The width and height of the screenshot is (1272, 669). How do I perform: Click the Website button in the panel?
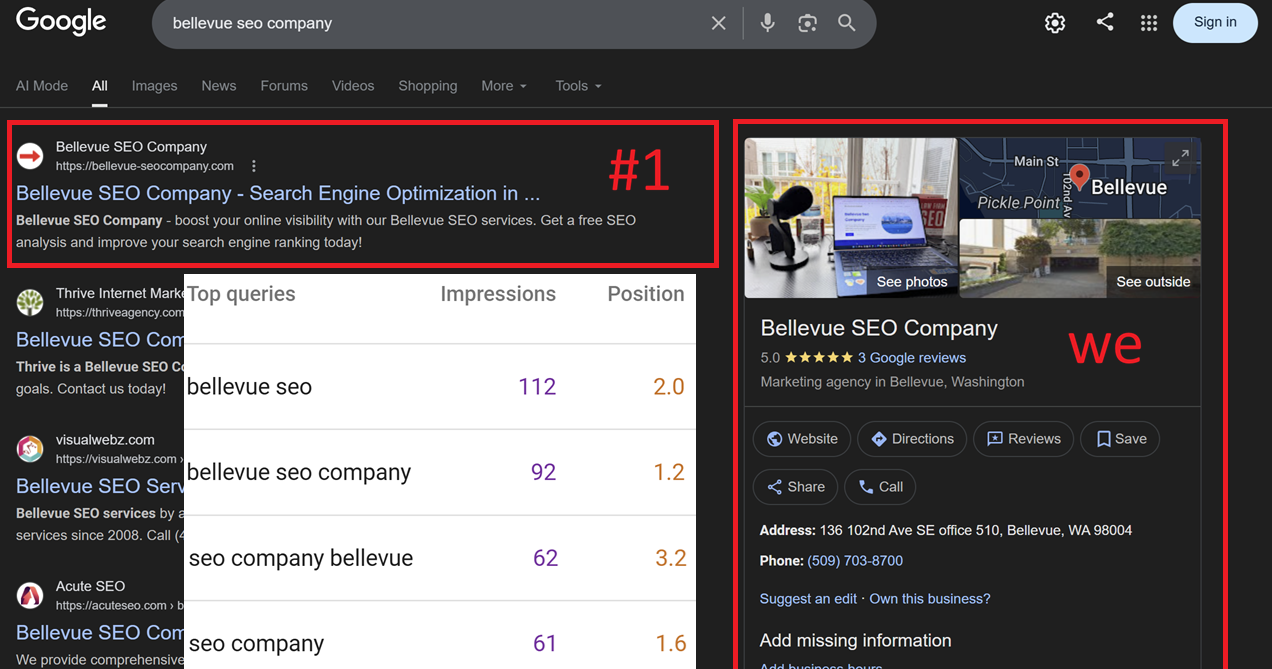pos(802,439)
